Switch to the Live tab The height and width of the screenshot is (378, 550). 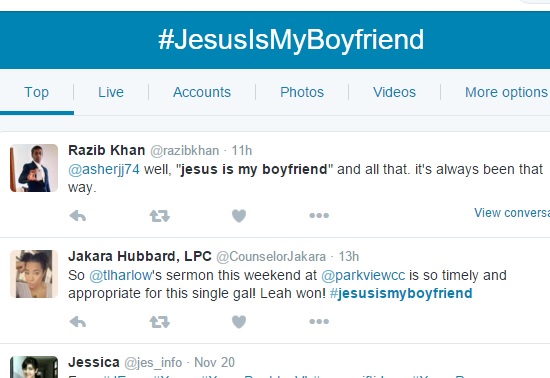point(111,92)
